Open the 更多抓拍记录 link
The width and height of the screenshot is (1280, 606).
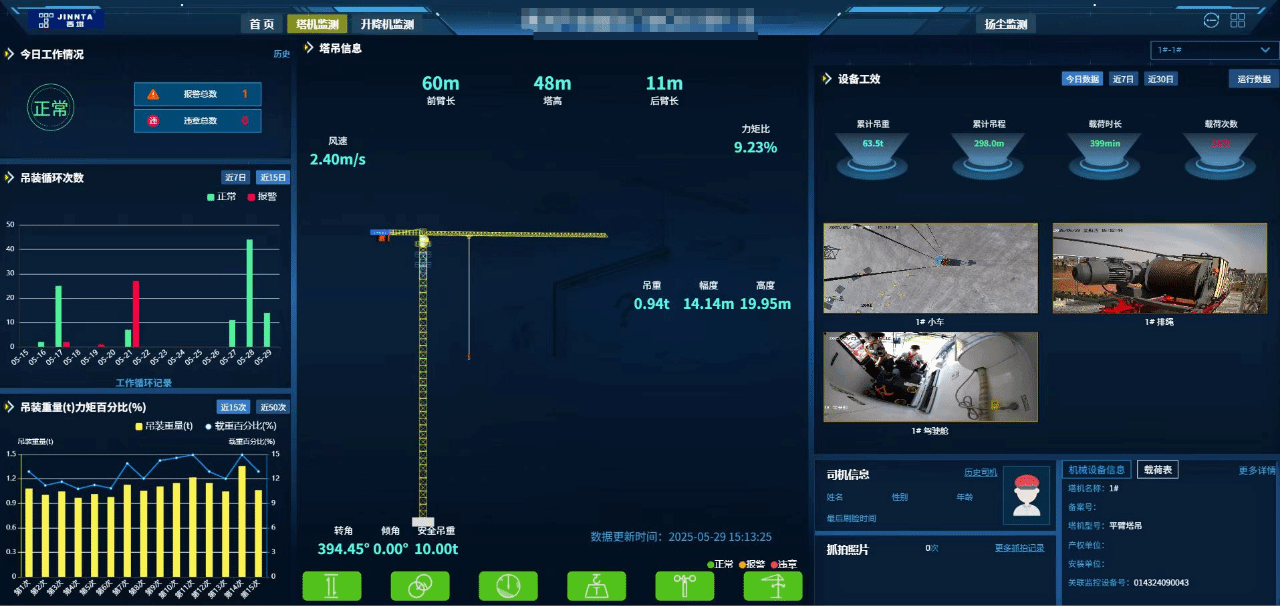[x=1019, y=548]
